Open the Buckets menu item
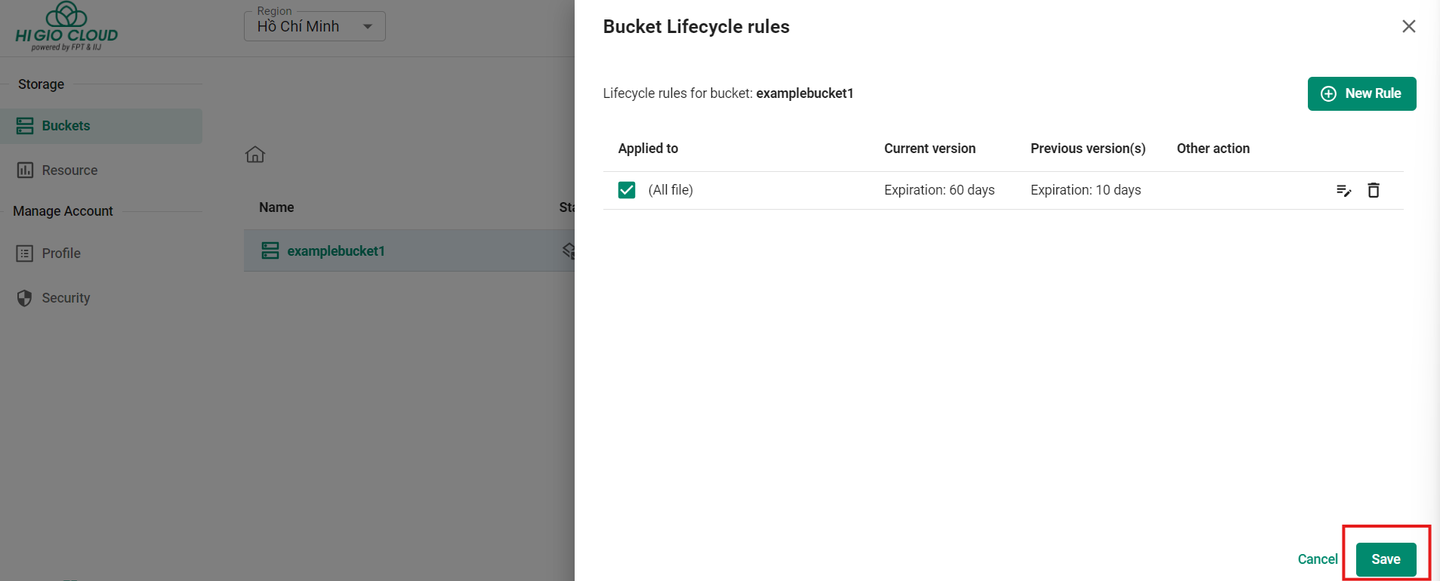 [x=66, y=126]
